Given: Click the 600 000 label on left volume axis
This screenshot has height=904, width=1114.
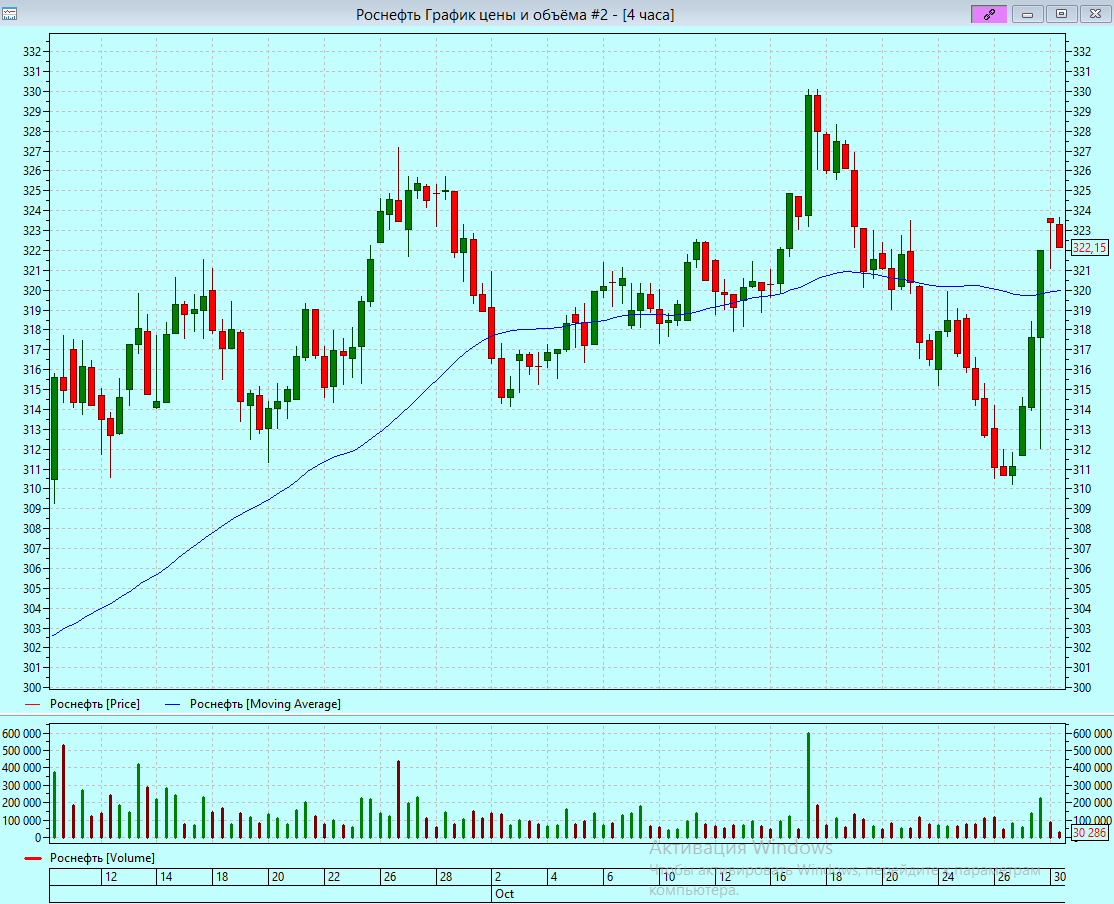Looking at the screenshot, I should click(23, 733).
